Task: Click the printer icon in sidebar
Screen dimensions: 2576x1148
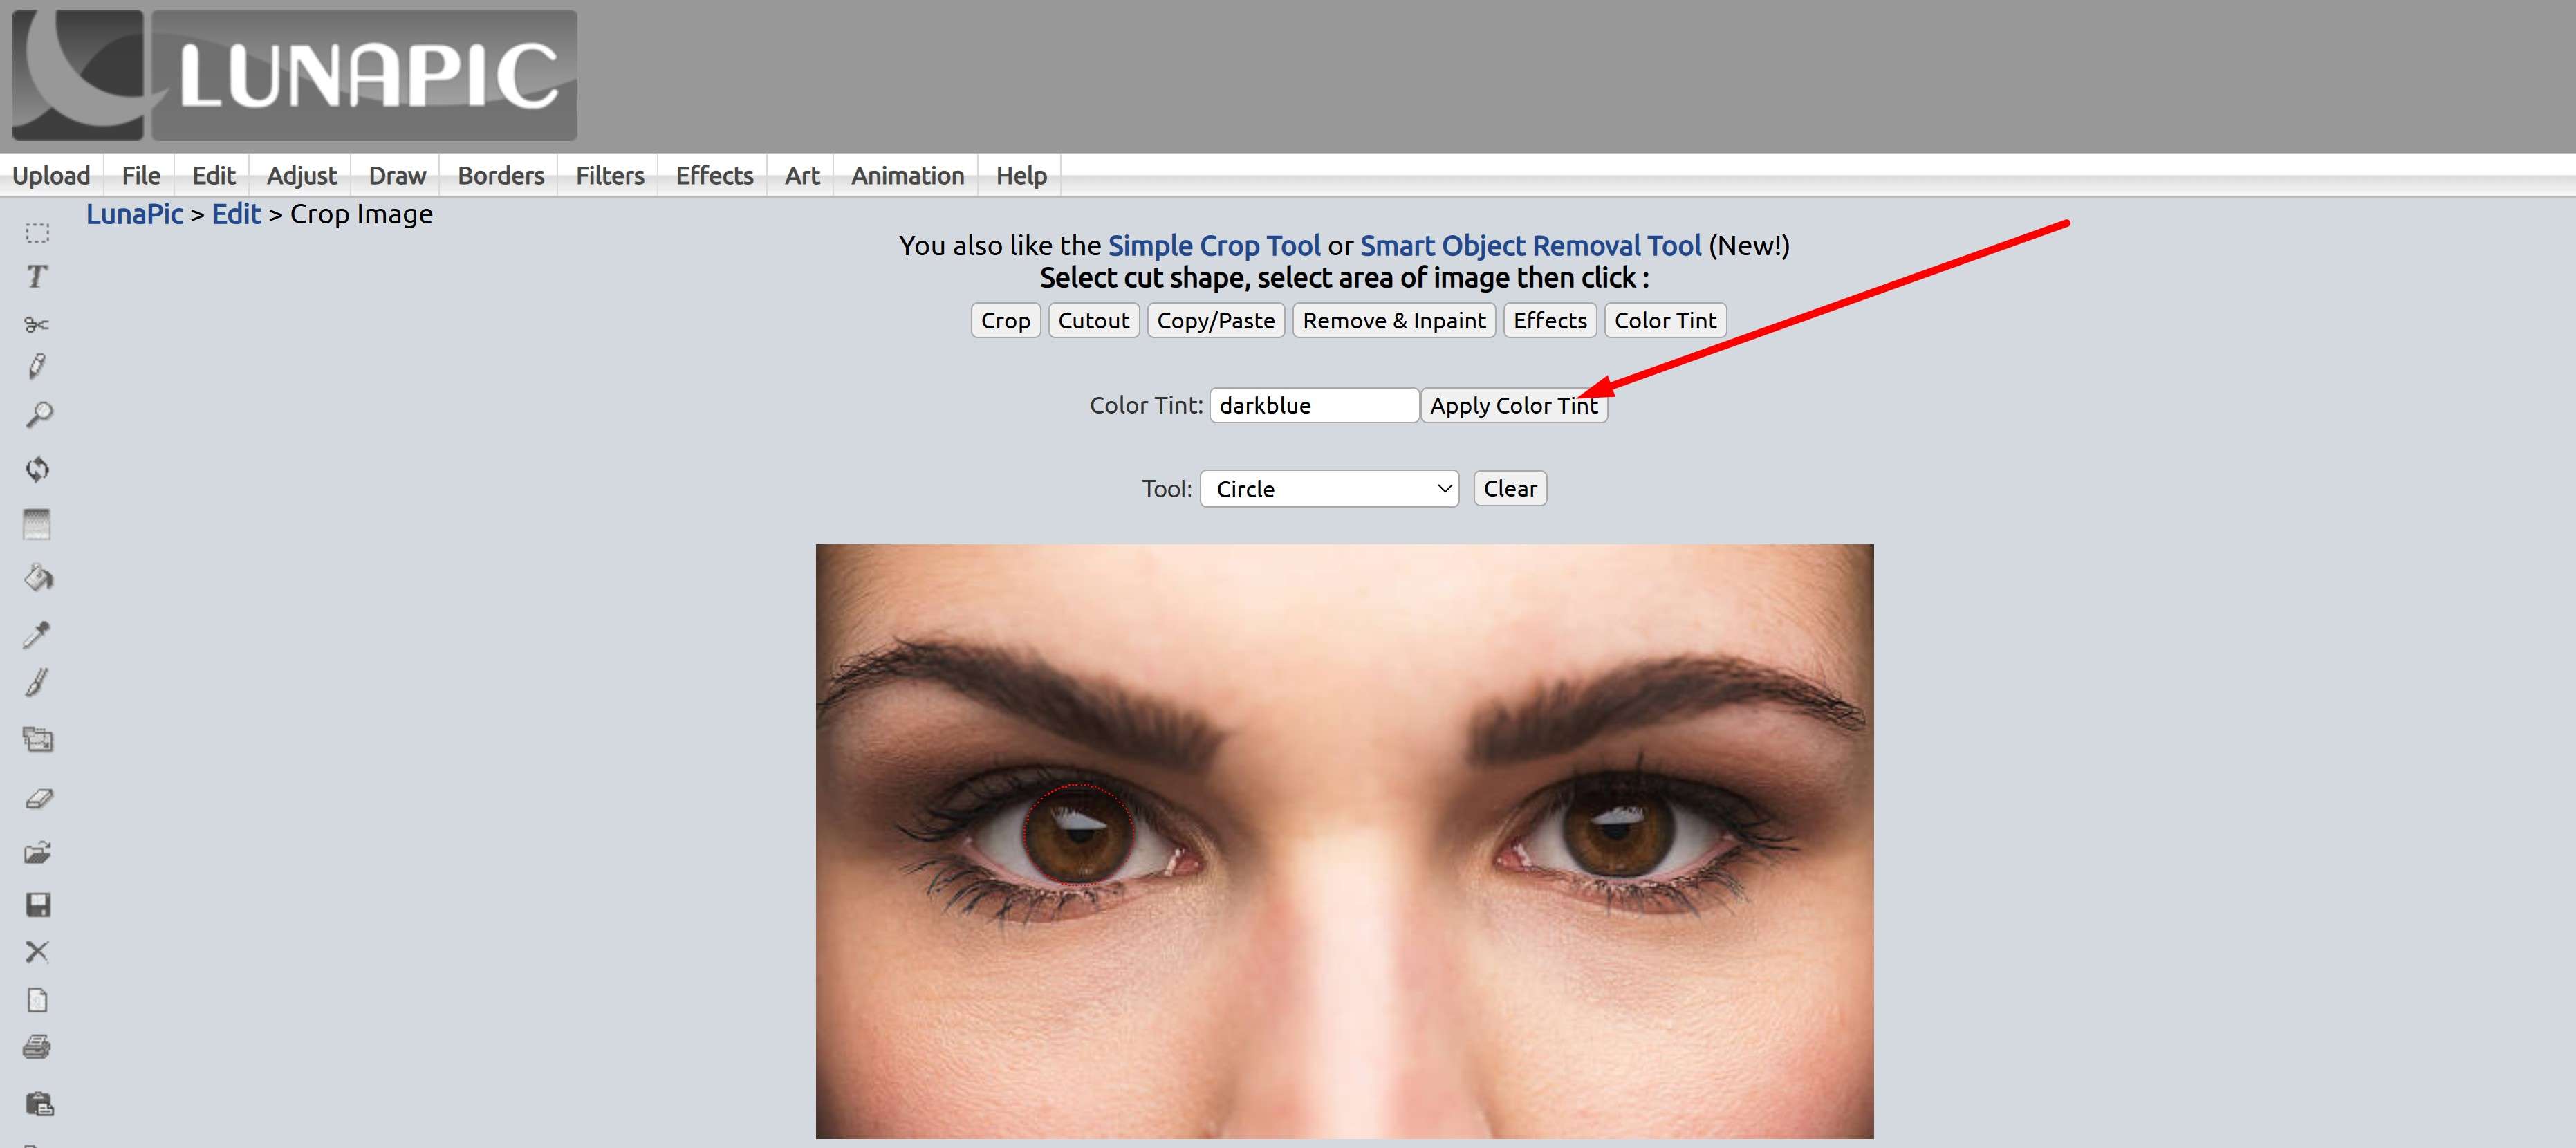Action: click(x=37, y=1047)
